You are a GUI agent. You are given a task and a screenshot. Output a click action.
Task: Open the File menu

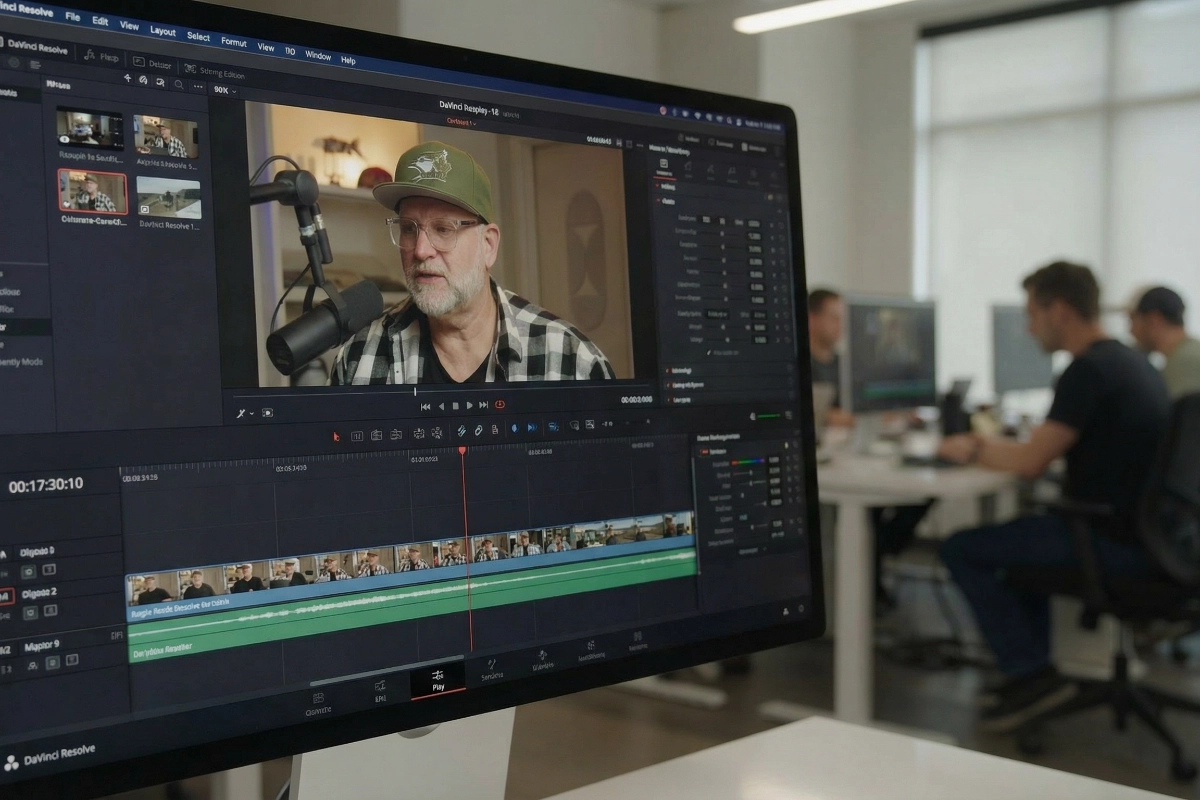coord(72,17)
